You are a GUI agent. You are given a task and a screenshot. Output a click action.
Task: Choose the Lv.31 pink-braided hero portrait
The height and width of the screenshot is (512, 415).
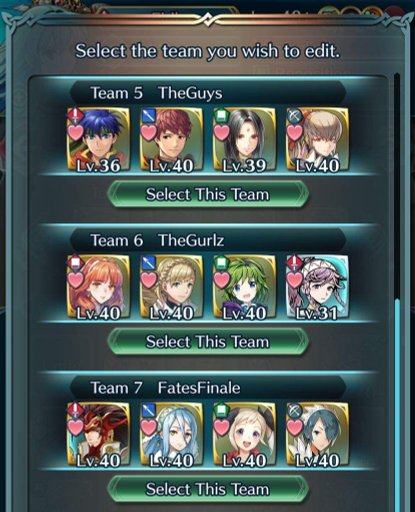pos(317,287)
